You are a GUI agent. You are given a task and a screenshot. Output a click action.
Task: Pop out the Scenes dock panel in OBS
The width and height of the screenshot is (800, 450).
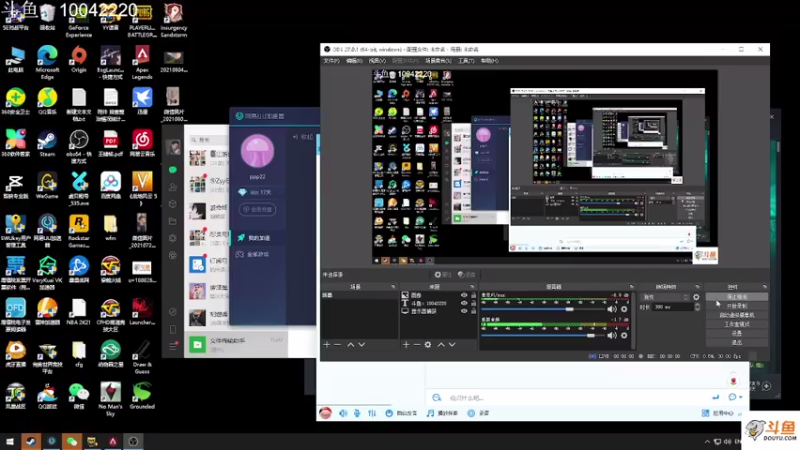(x=392, y=287)
